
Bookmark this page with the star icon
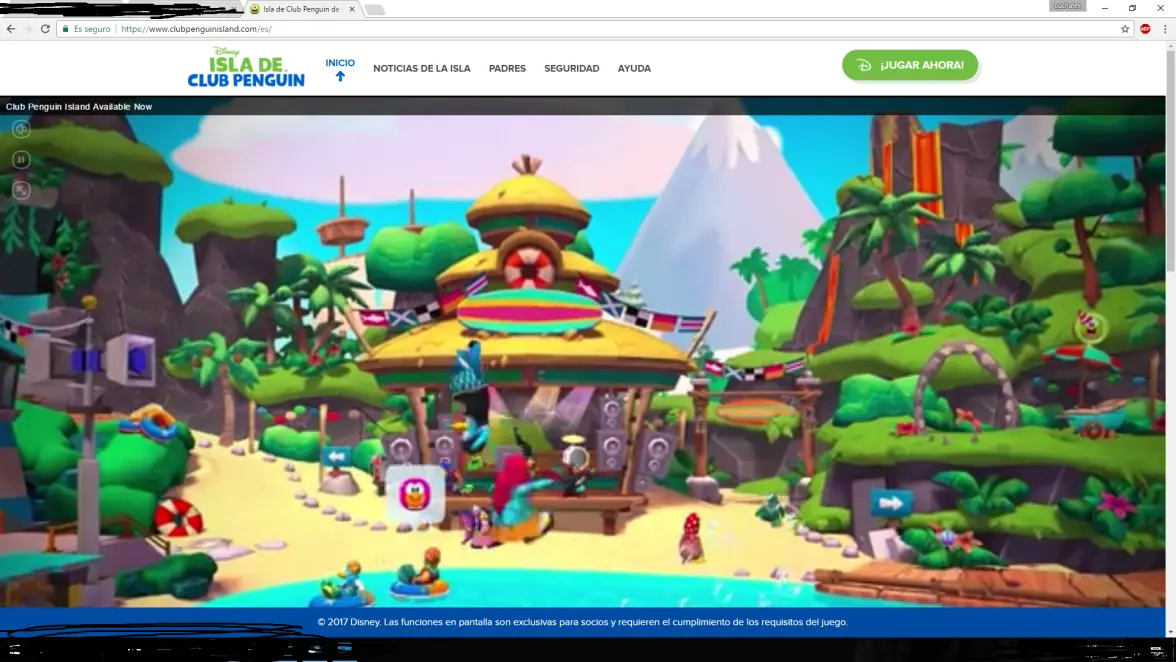[x=1125, y=28]
